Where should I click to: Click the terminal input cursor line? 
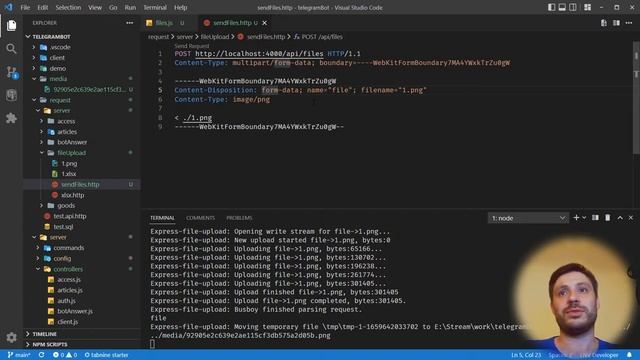point(153,344)
